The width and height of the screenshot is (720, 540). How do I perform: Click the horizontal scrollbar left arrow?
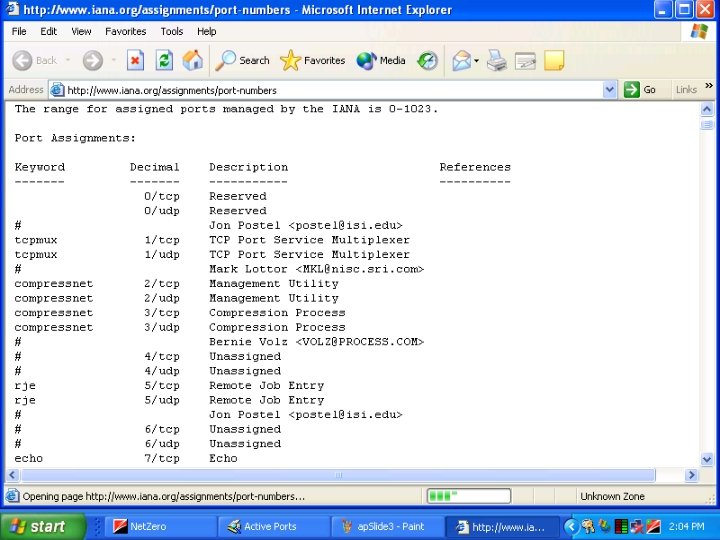point(12,475)
